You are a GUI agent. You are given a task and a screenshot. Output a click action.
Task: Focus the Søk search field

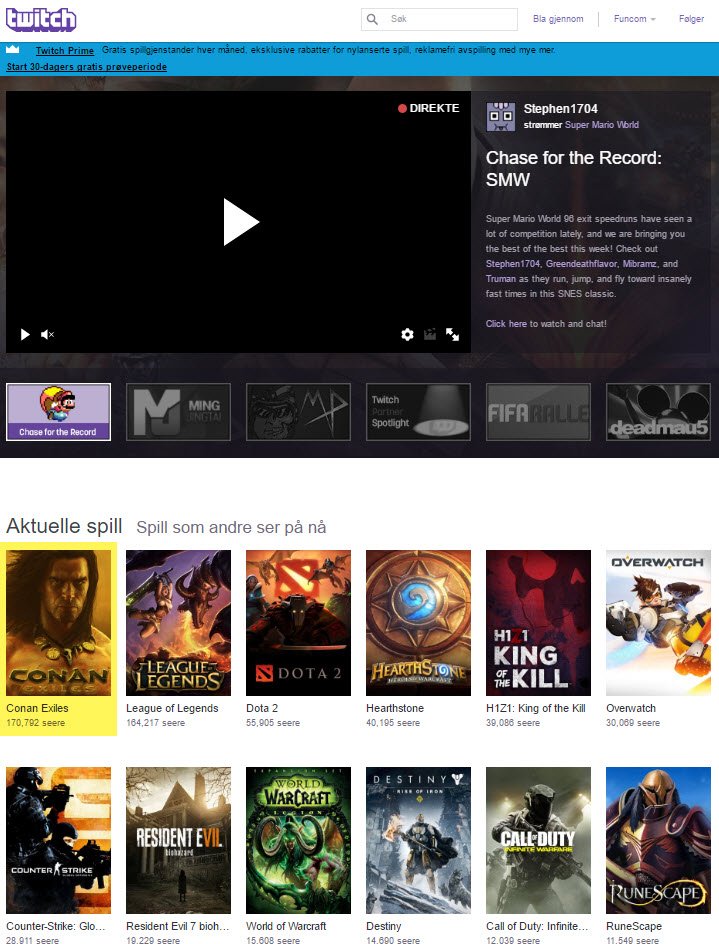439,19
